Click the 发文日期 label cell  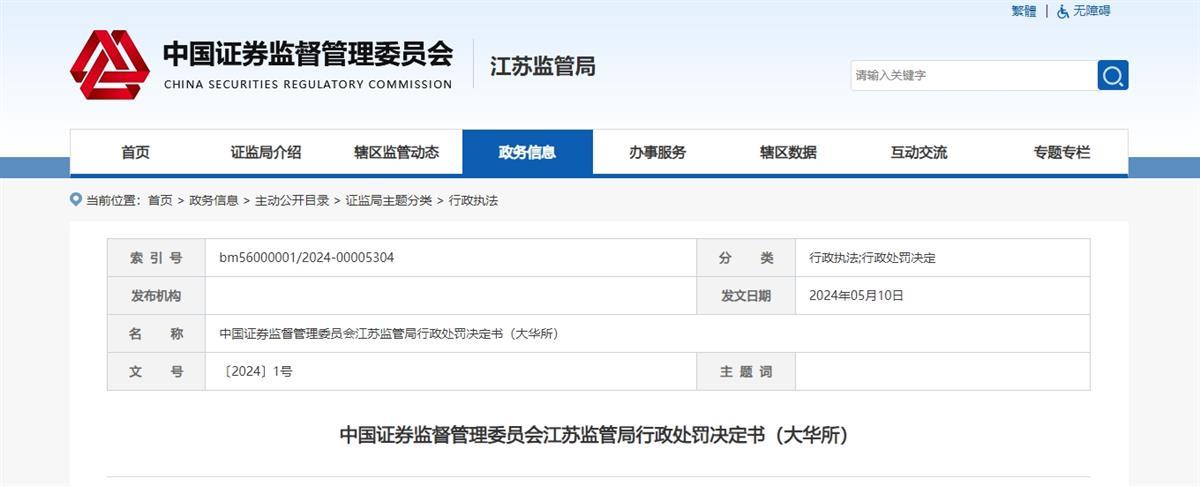point(746,296)
